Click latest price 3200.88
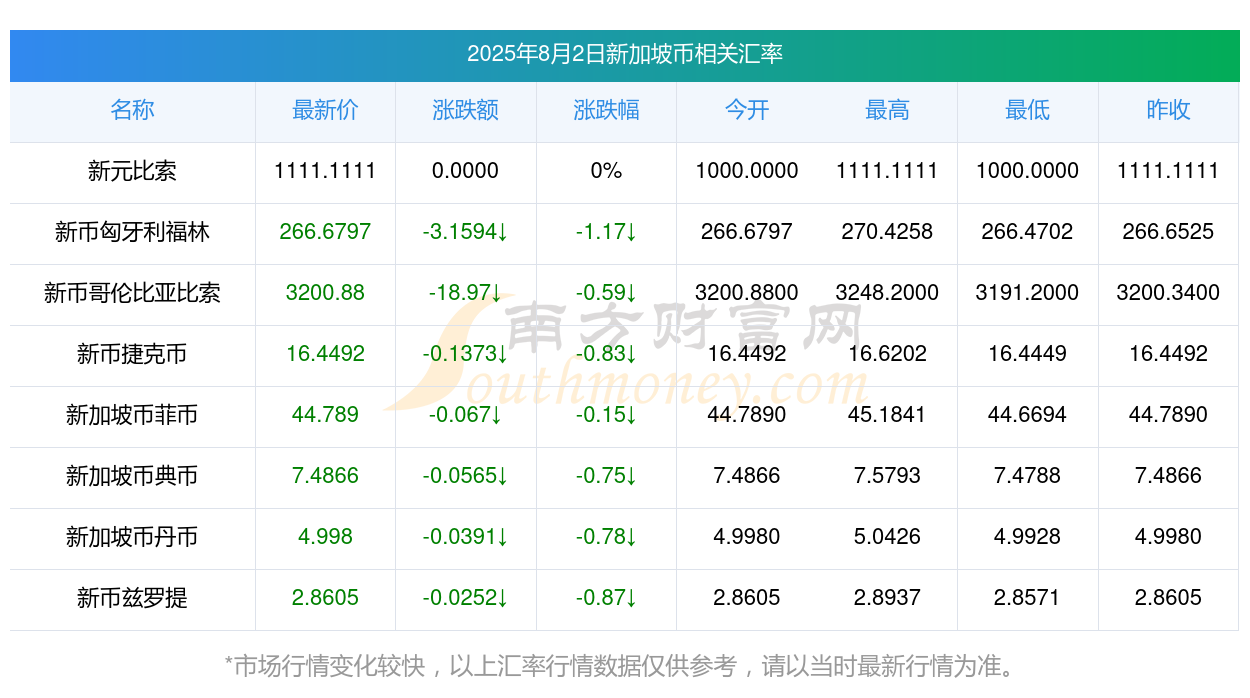 [x=325, y=293]
